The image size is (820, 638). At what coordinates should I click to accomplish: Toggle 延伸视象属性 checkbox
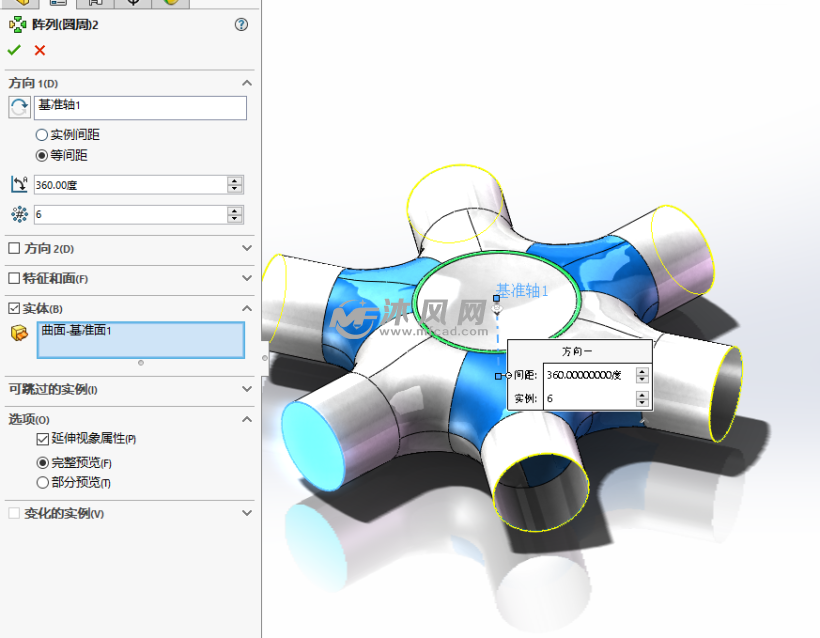[42, 439]
